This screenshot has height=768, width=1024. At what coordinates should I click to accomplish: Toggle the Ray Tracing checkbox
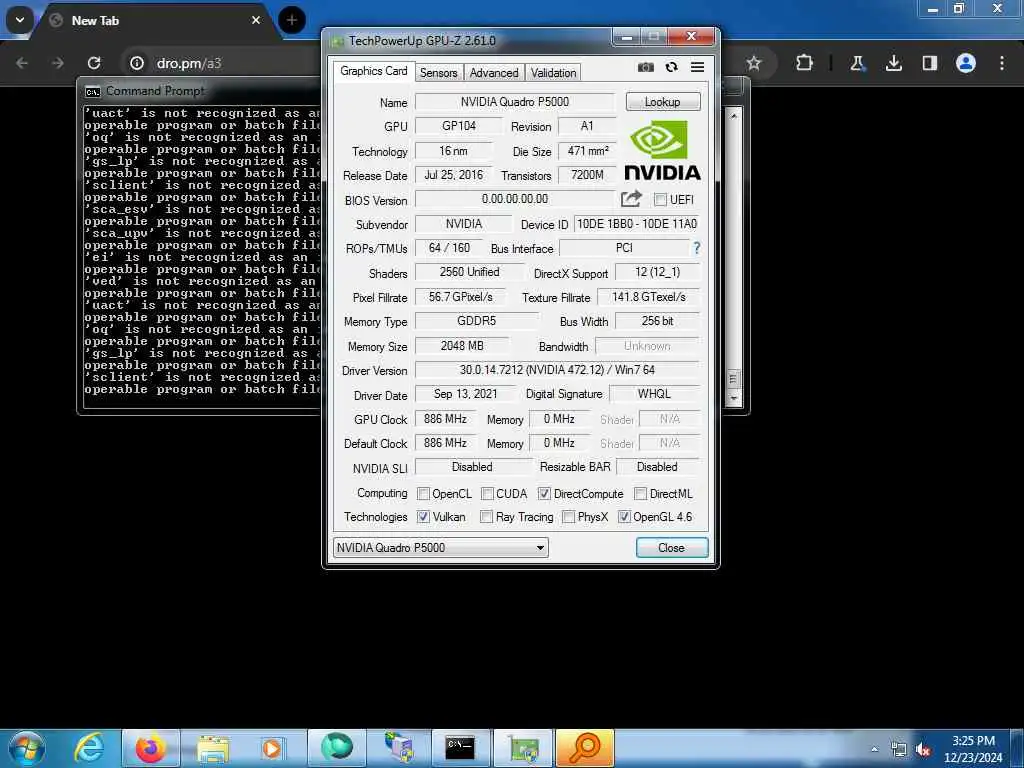coord(486,517)
